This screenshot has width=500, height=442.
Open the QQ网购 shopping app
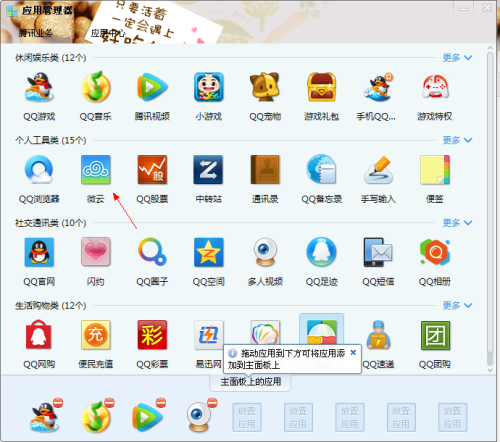[x=39, y=335]
